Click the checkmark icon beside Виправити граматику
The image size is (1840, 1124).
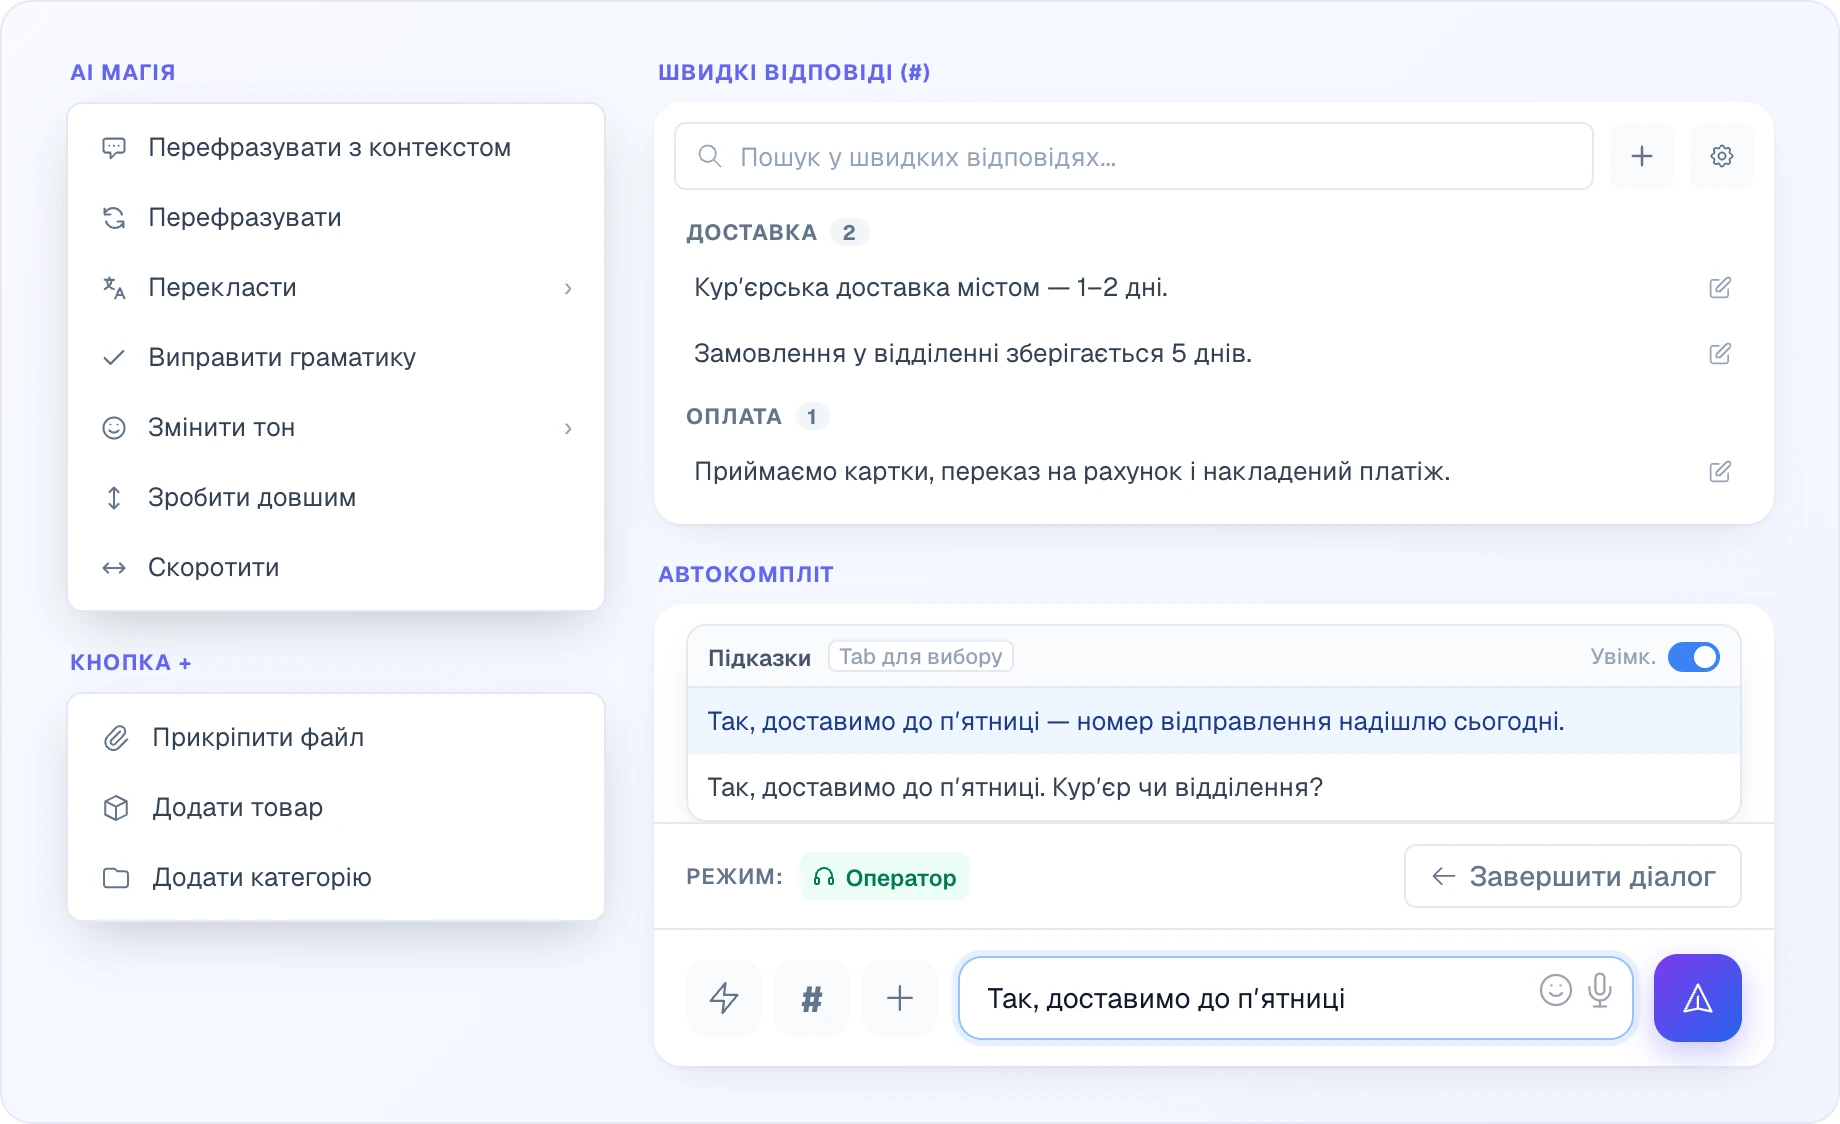(x=114, y=358)
